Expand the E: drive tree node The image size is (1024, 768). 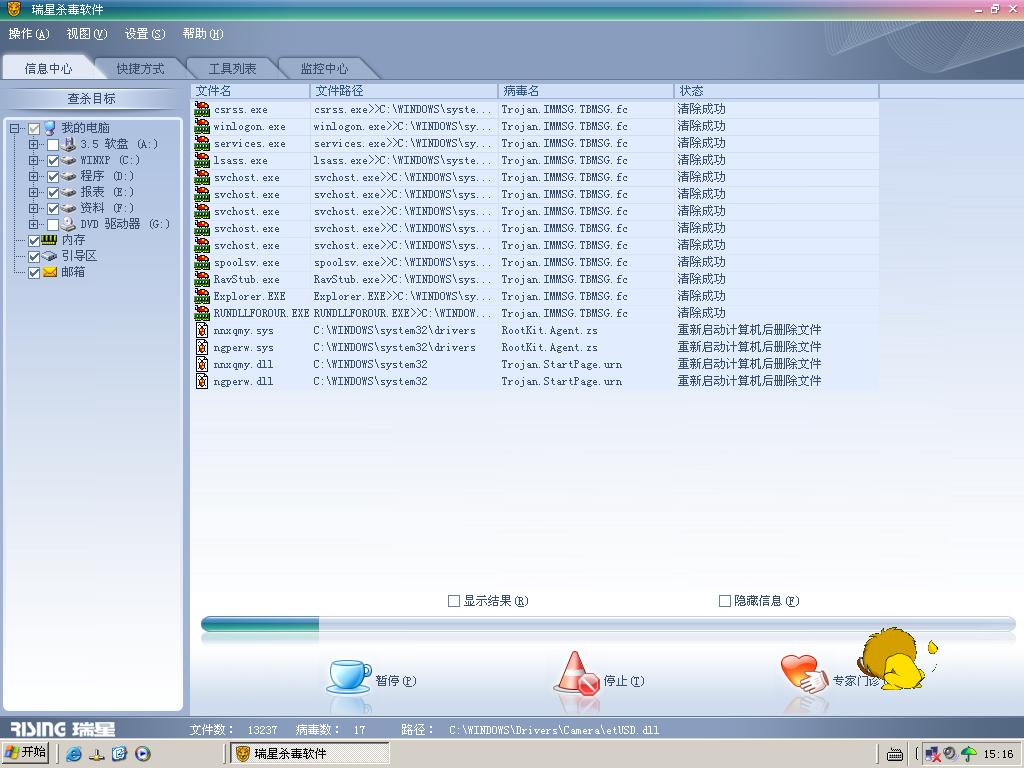coord(33,193)
